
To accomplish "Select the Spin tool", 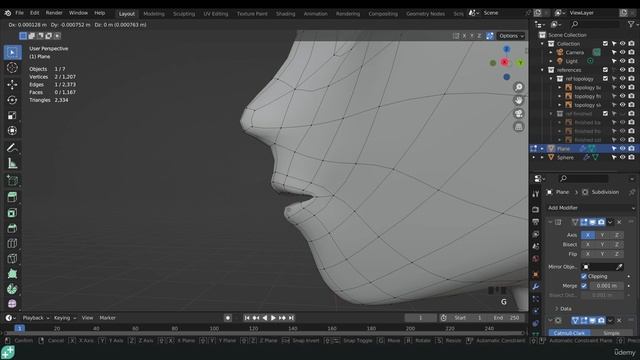I will [x=12, y=289].
